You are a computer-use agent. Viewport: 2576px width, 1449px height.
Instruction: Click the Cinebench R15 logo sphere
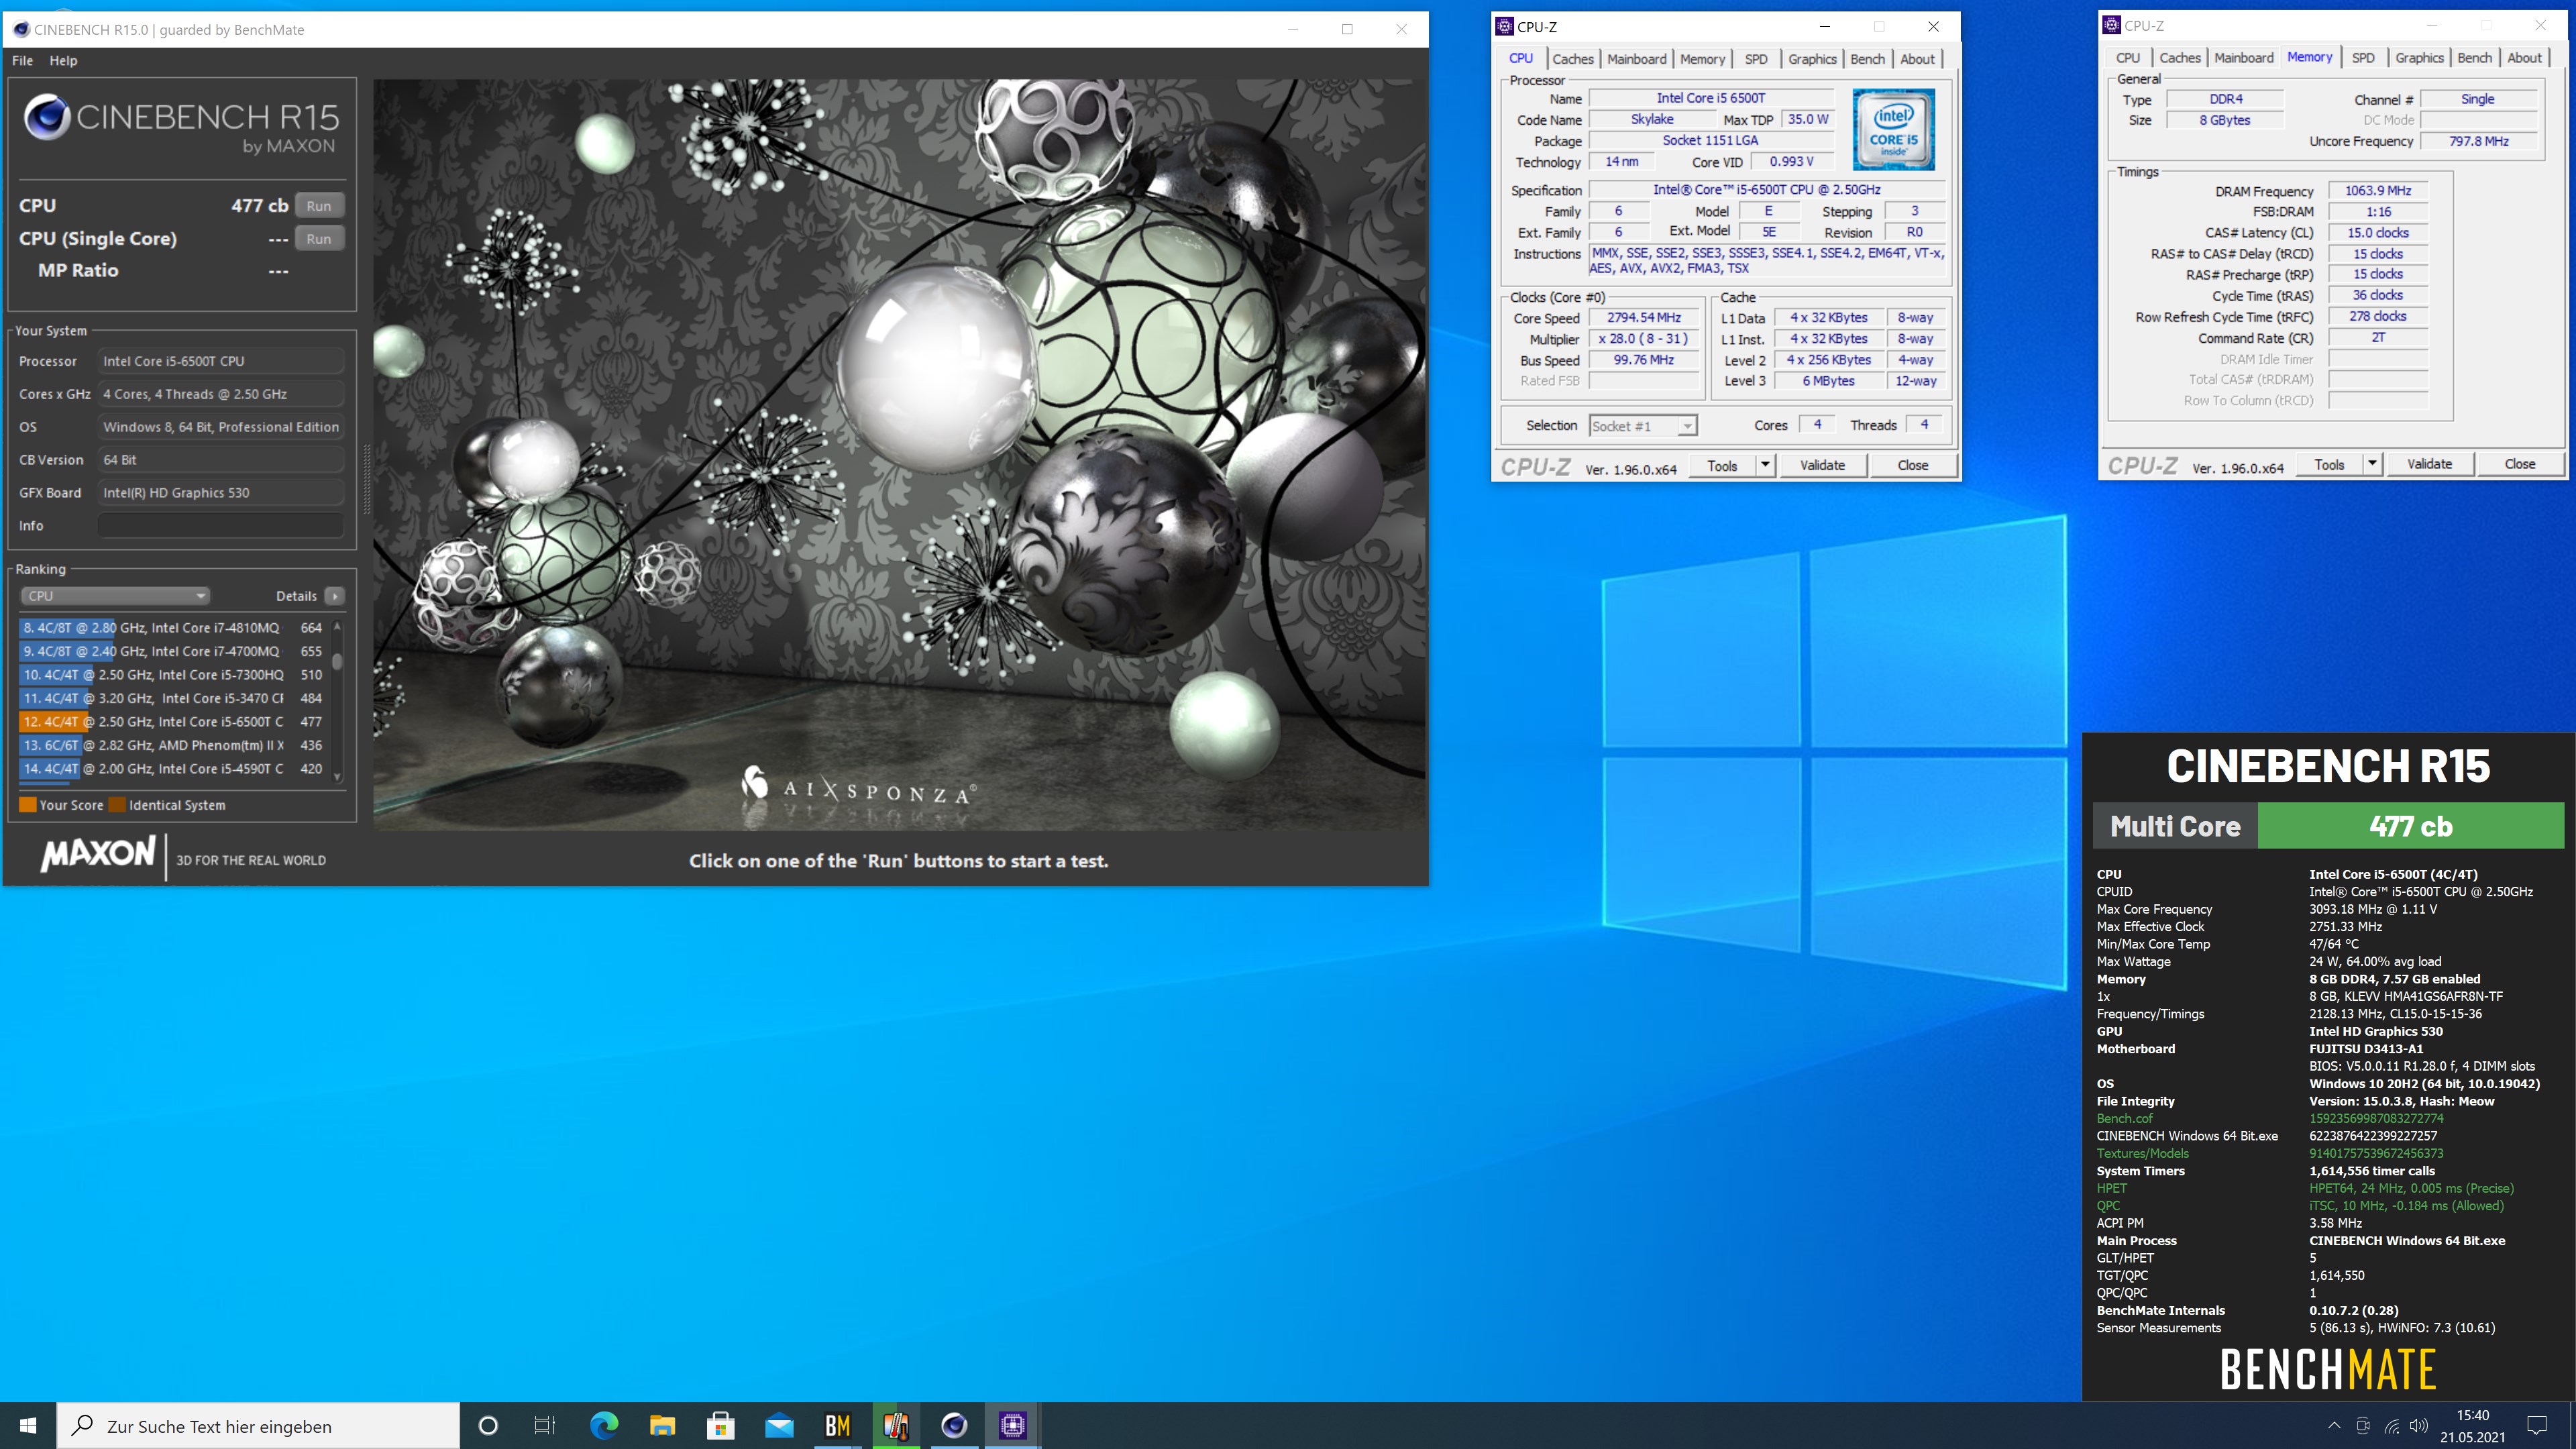(46, 117)
